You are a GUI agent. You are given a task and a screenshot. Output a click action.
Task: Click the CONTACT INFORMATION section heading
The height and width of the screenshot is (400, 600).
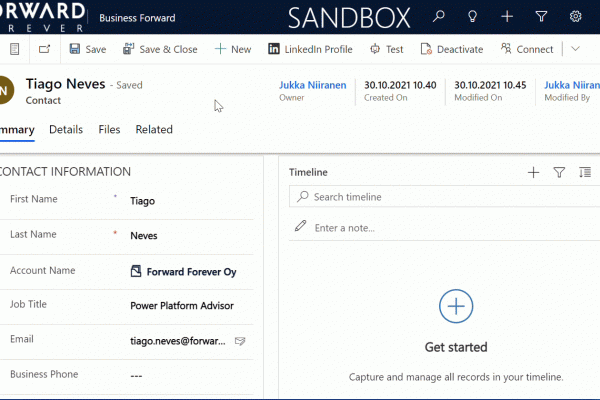65,171
